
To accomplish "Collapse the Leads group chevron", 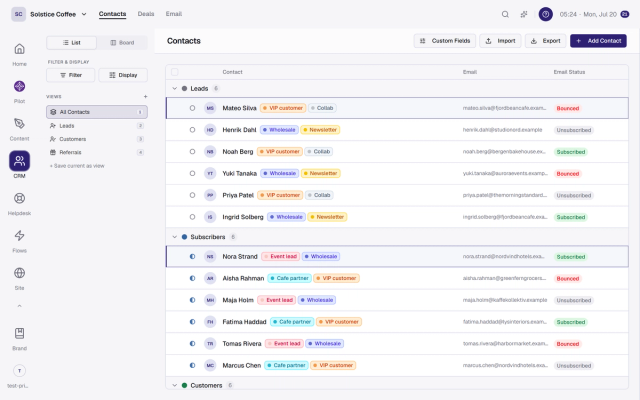I will tap(175, 89).
